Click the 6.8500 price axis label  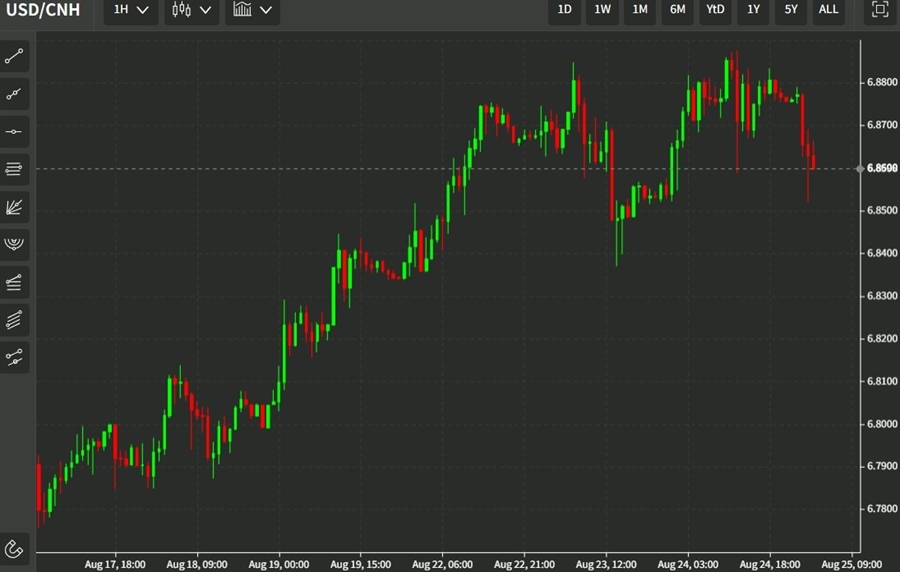tap(882, 211)
